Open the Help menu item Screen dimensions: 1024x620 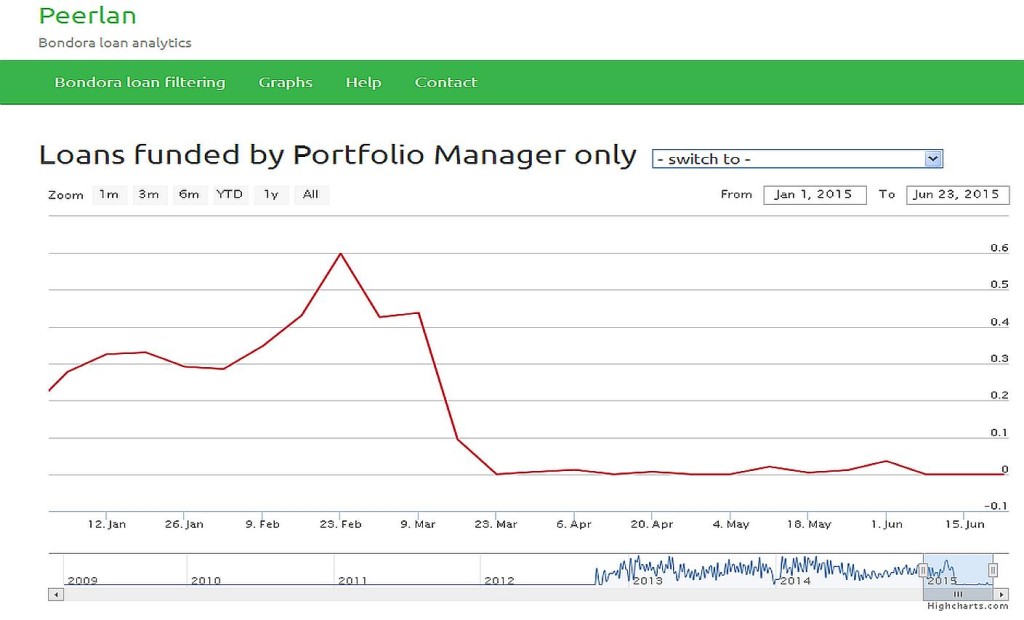tap(363, 82)
